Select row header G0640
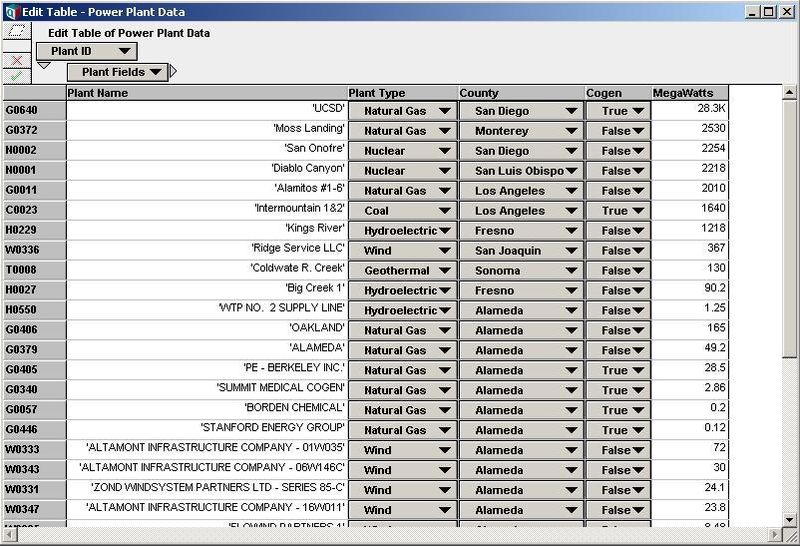This screenshot has height=546, width=800. click(x=35, y=110)
